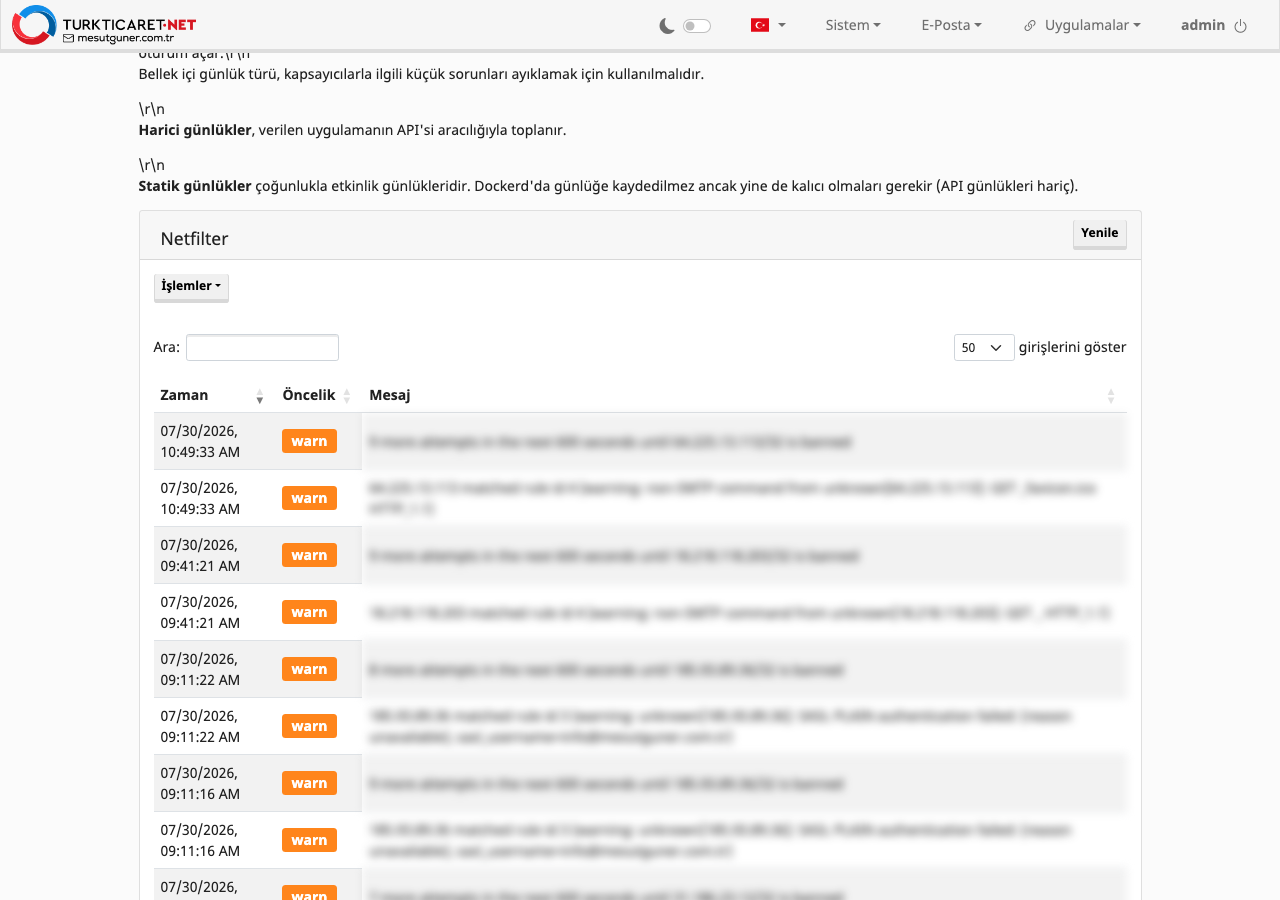Click the admin logout power icon
The width and height of the screenshot is (1280, 900).
(x=1241, y=26)
